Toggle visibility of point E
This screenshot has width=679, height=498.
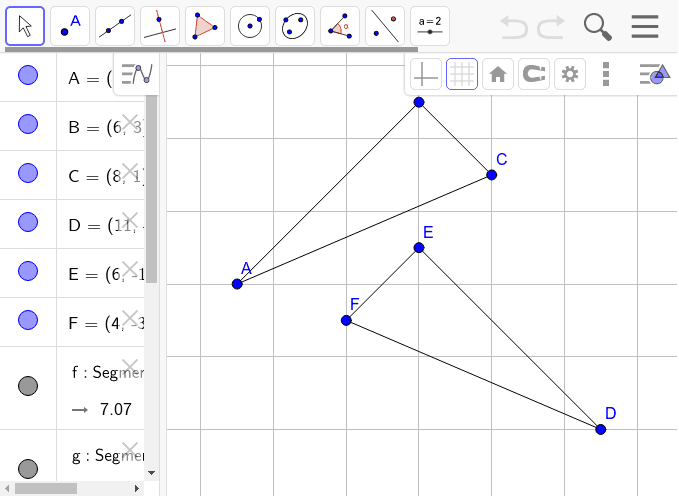[28, 271]
